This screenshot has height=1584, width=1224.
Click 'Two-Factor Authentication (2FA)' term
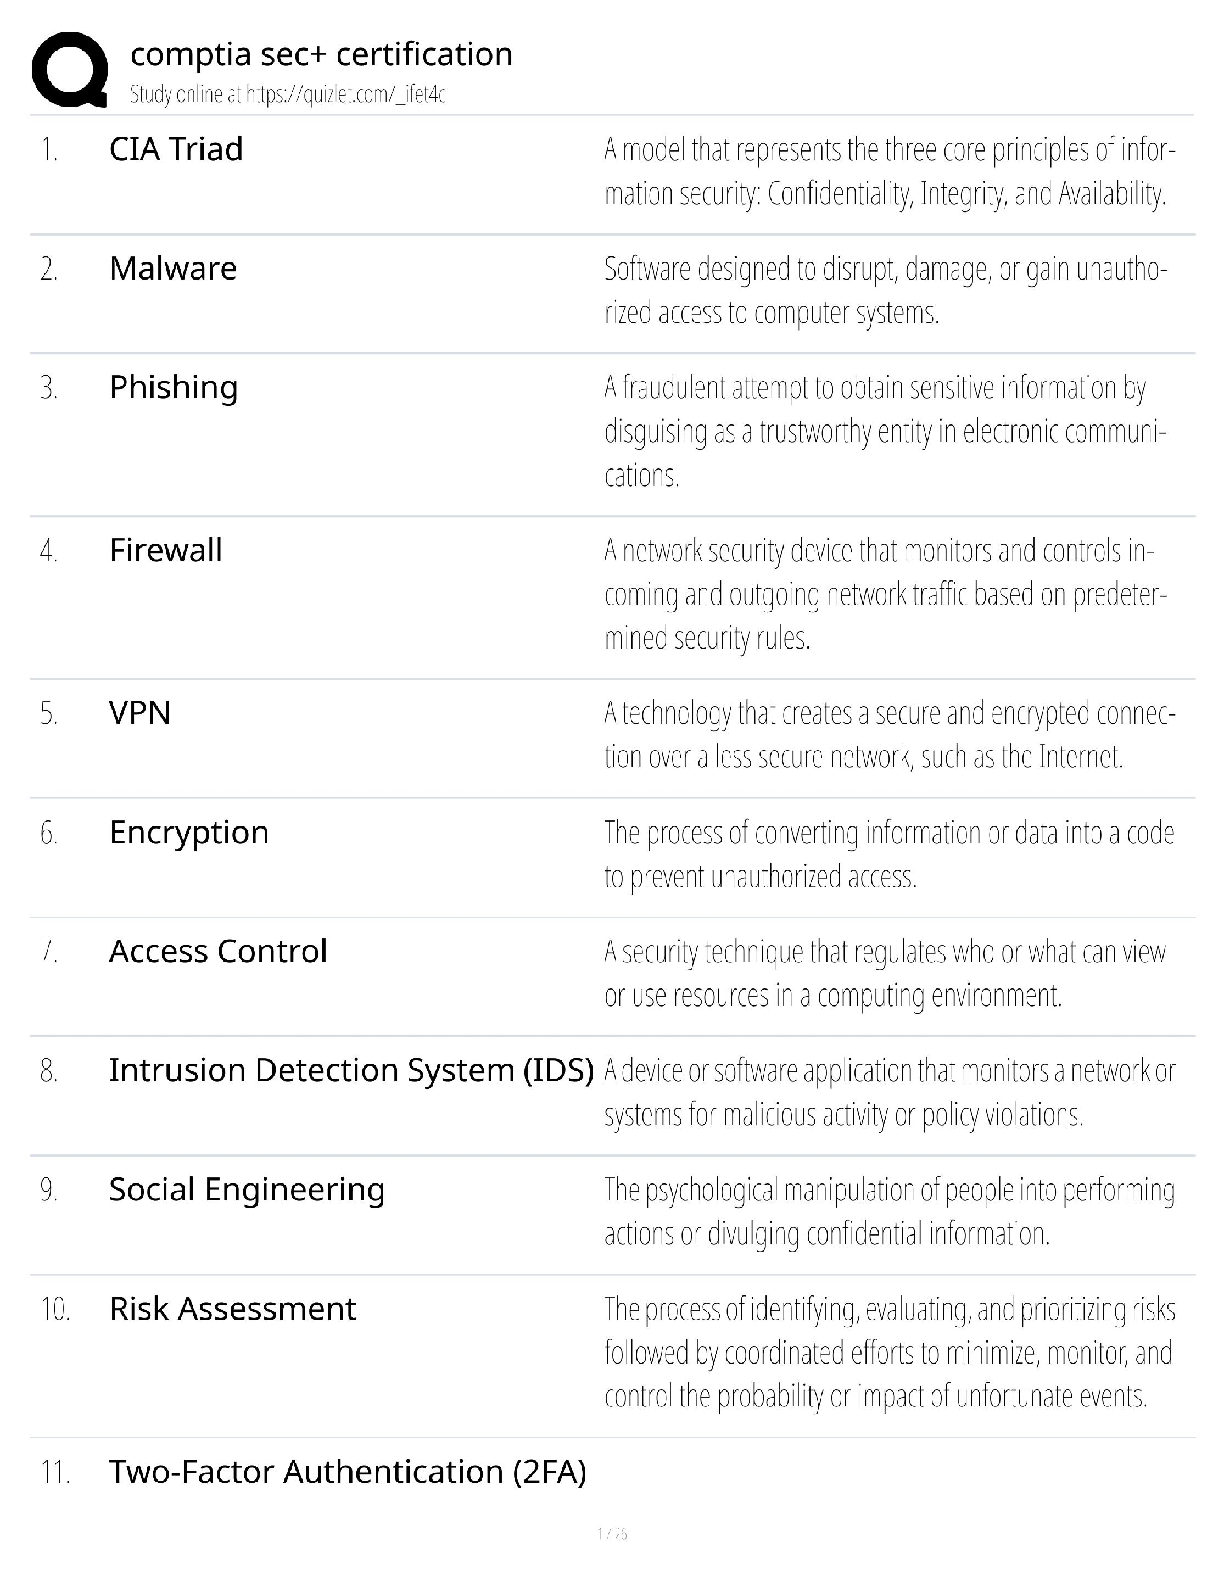(x=347, y=1472)
